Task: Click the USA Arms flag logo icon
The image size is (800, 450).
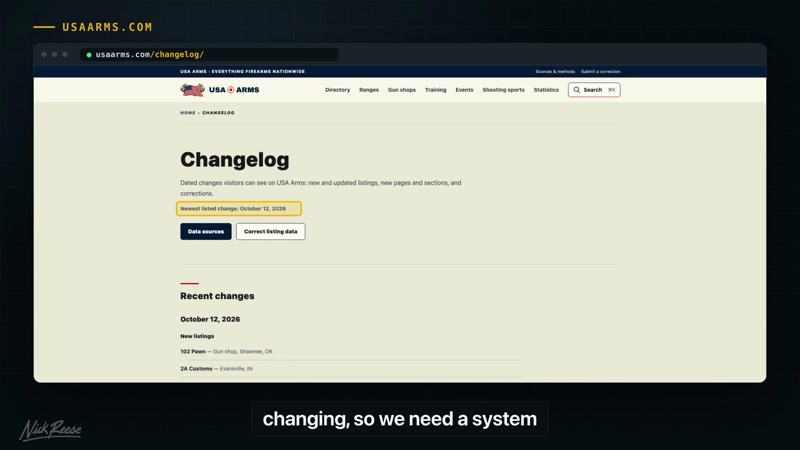Action: tap(192, 90)
